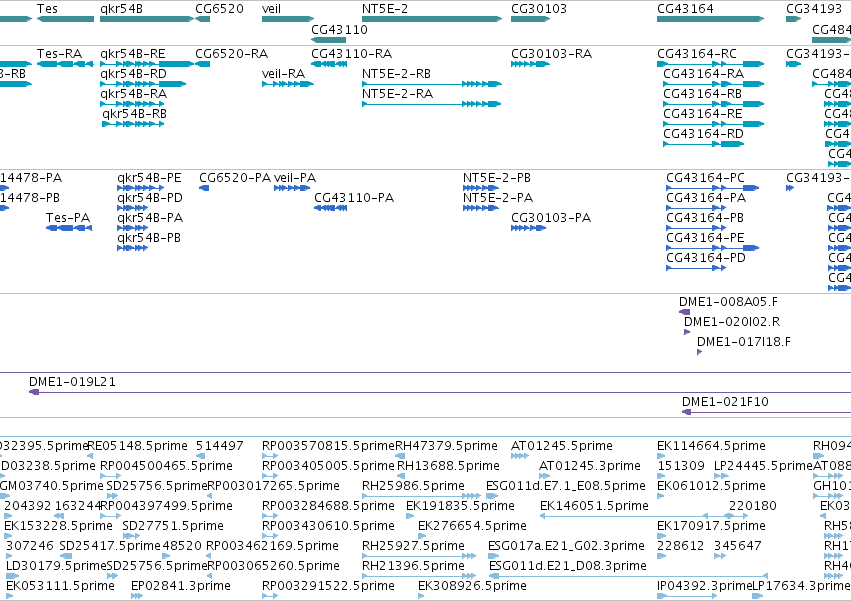Select the CG43164 gene label

tap(685, 9)
